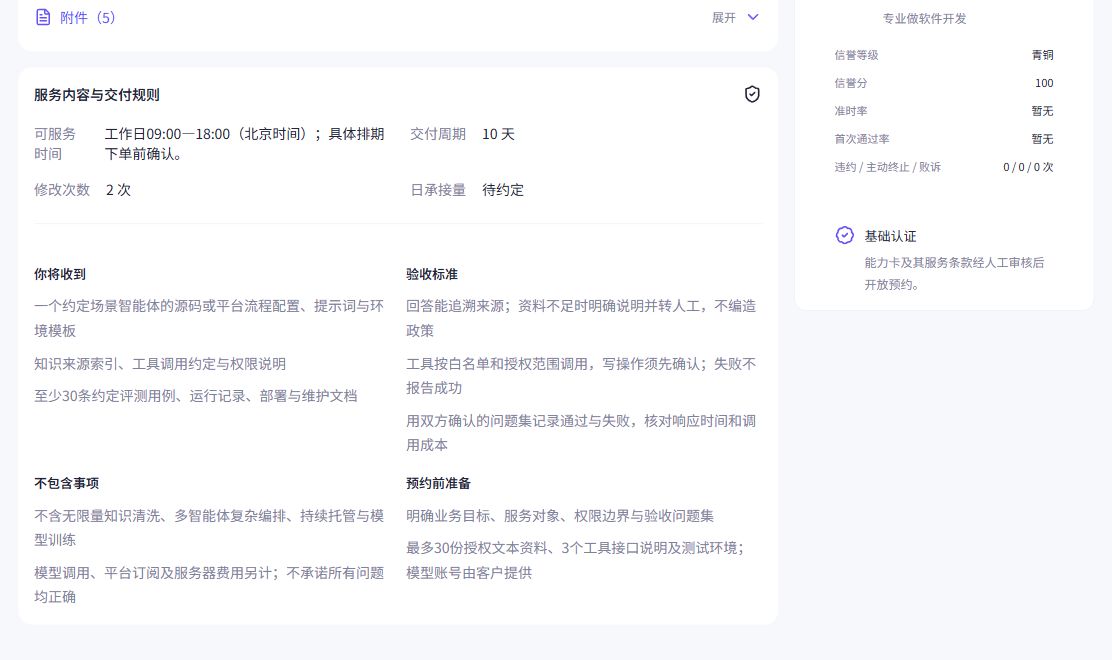Click the 至少30条约定评测用例 line
1112x660 pixels.
196,396
